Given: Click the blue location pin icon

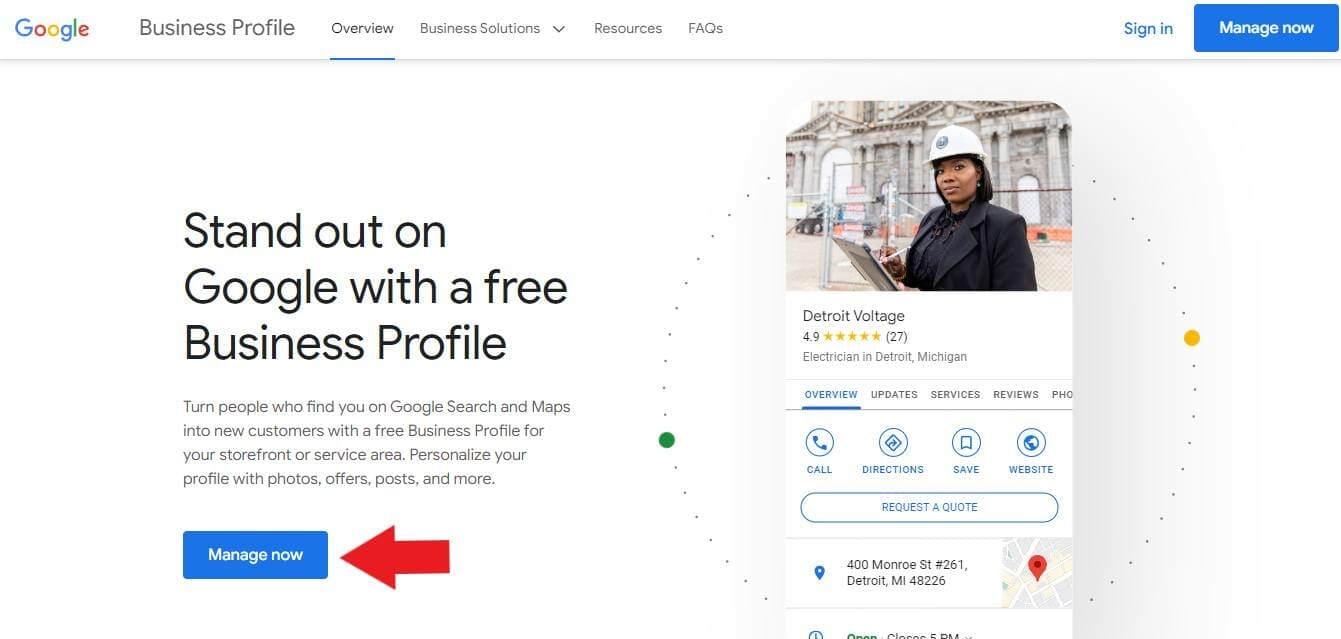Looking at the screenshot, I should click(x=819, y=573).
